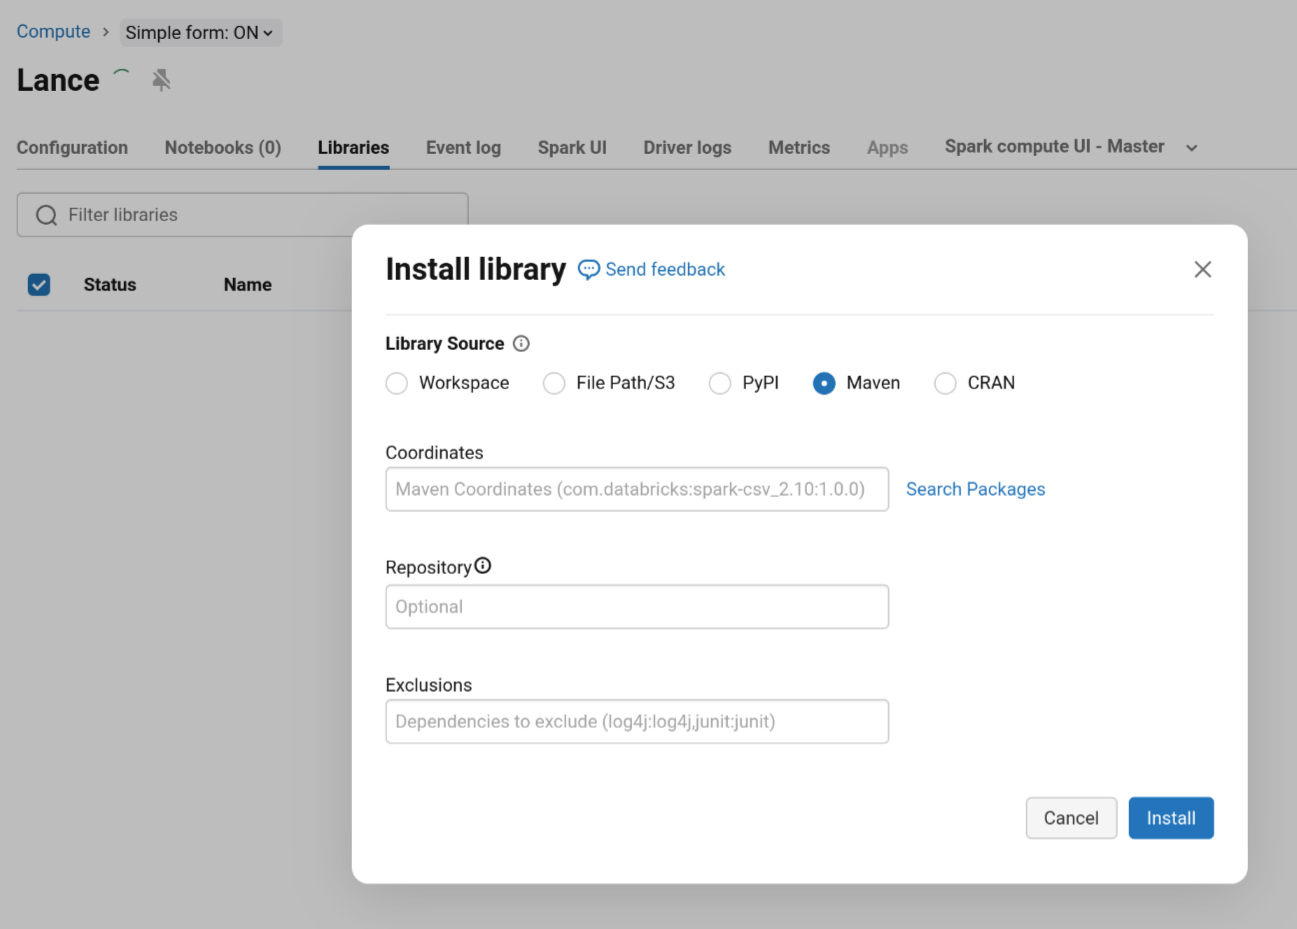The height and width of the screenshot is (929, 1297).
Task: Click the Repository info icon
Action: (484, 565)
